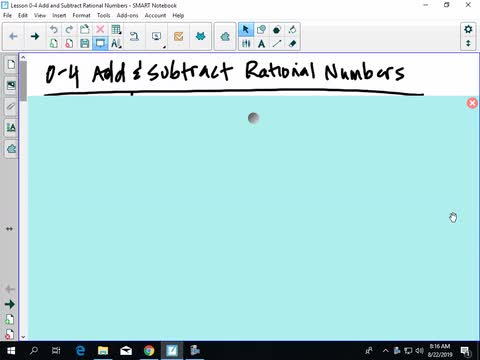Toggle the screen shade button
Viewport: 480px width, 360px height.
pos(100,43)
